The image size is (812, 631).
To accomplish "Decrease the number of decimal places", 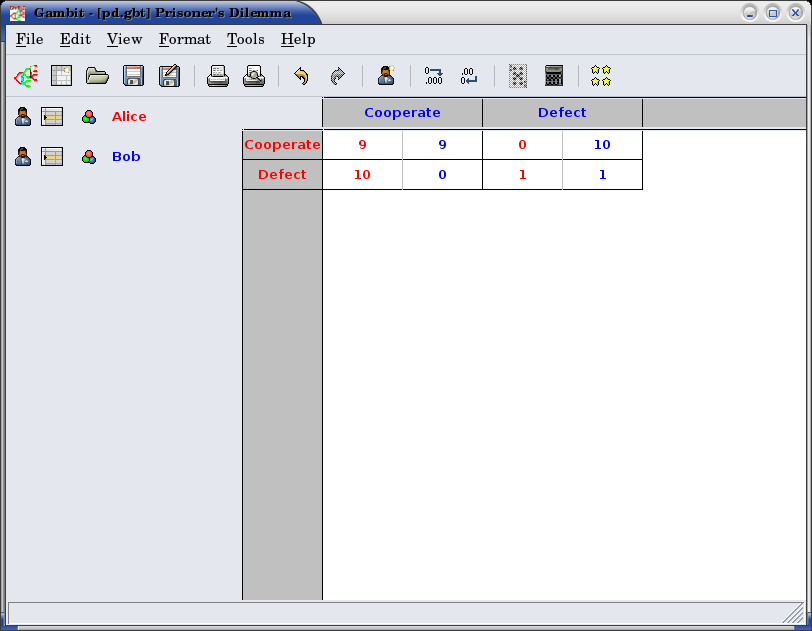I will 469,76.
